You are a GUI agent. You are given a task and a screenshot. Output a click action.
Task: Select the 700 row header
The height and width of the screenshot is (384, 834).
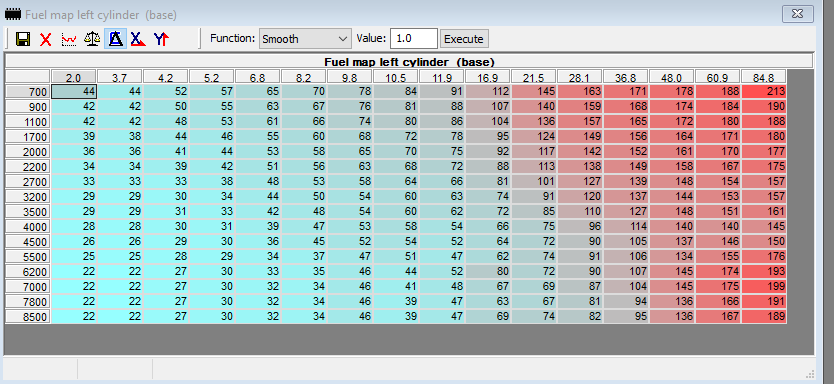[x=28, y=92]
